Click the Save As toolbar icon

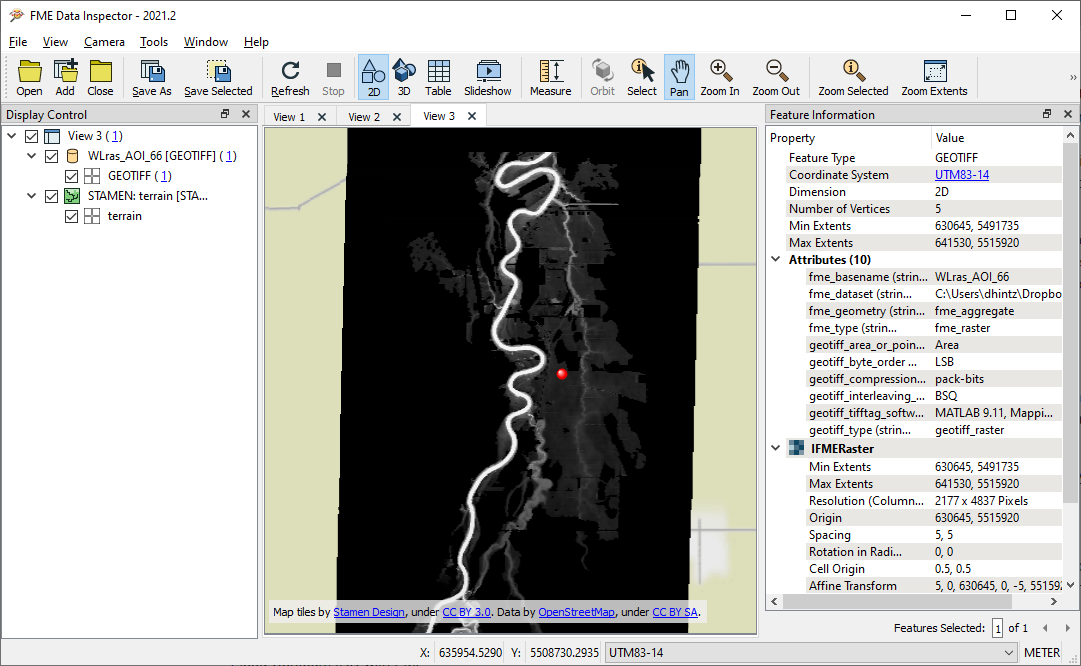pyautogui.click(x=152, y=77)
